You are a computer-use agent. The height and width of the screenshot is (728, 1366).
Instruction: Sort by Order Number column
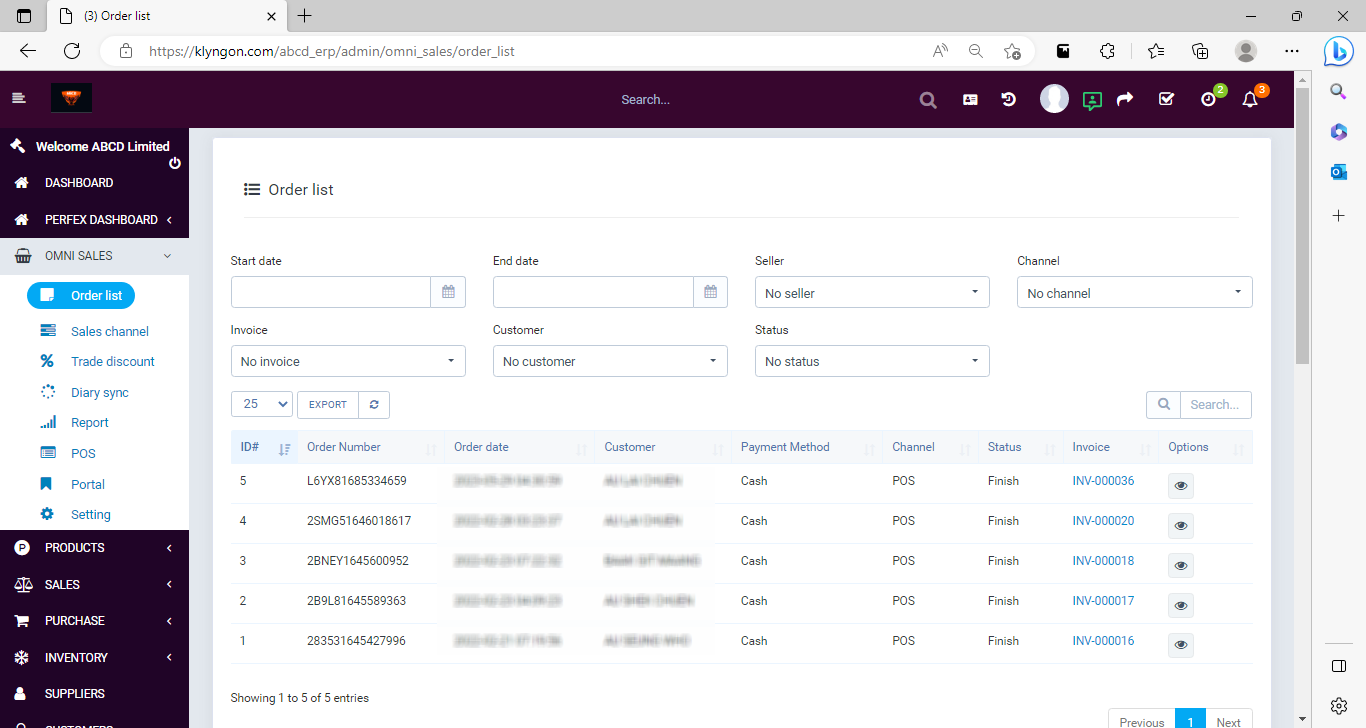(371, 447)
